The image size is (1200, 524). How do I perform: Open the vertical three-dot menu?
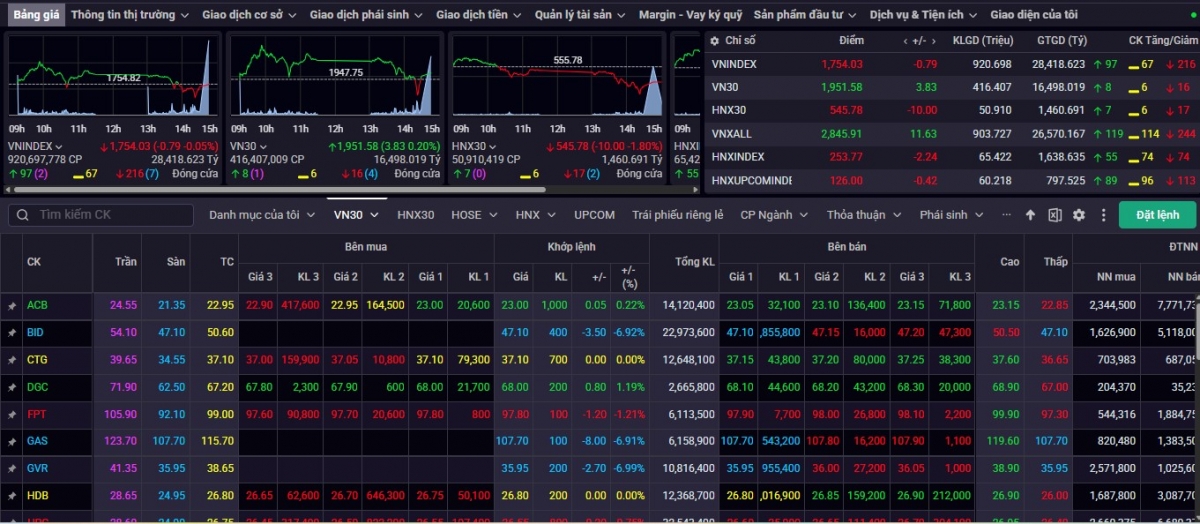point(1103,215)
